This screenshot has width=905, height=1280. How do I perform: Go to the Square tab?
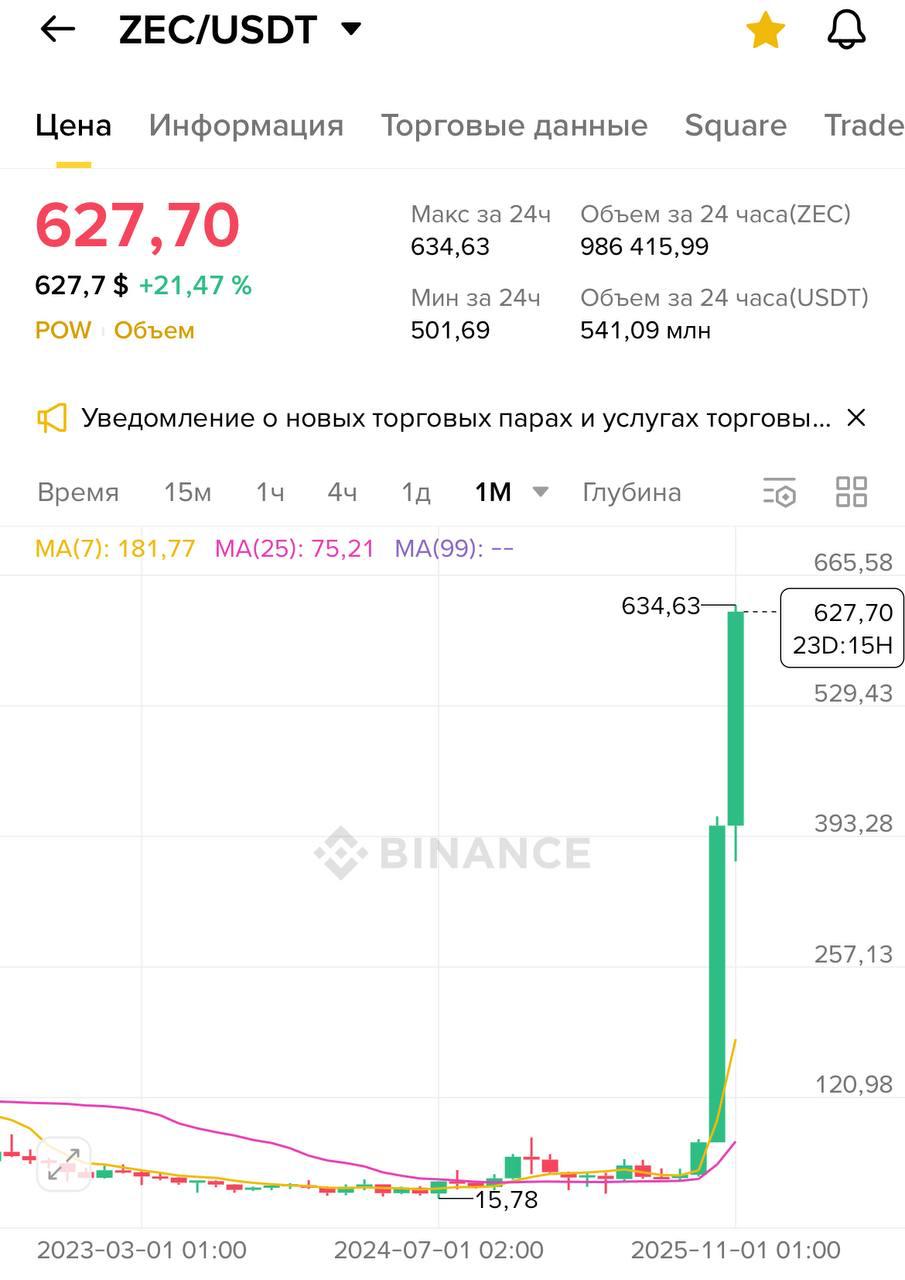[735, 126]
